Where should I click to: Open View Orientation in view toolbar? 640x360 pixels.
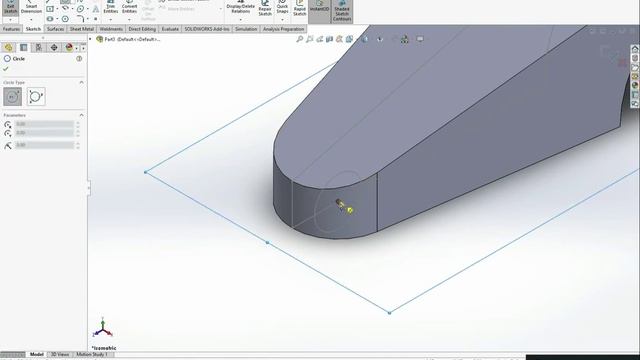pos(349,39)
